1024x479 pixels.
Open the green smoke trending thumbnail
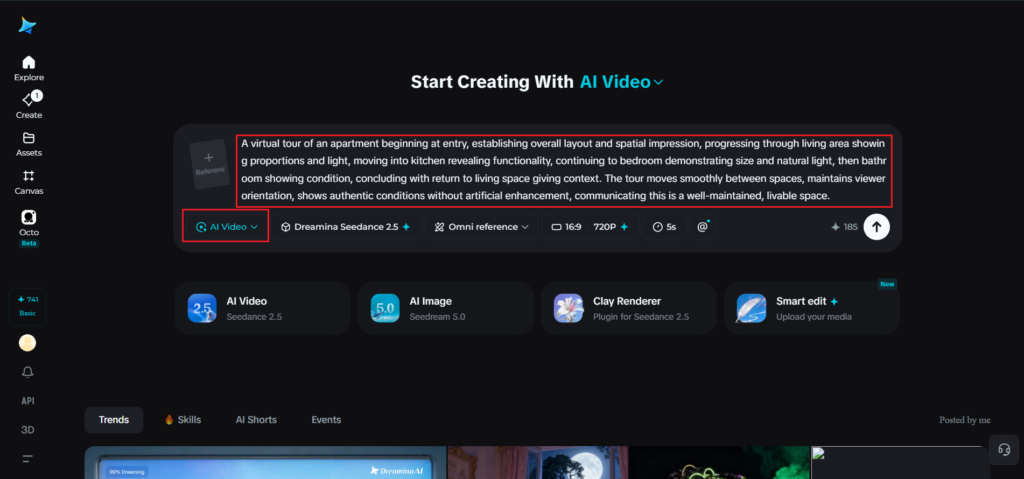[x=719, y=463]
